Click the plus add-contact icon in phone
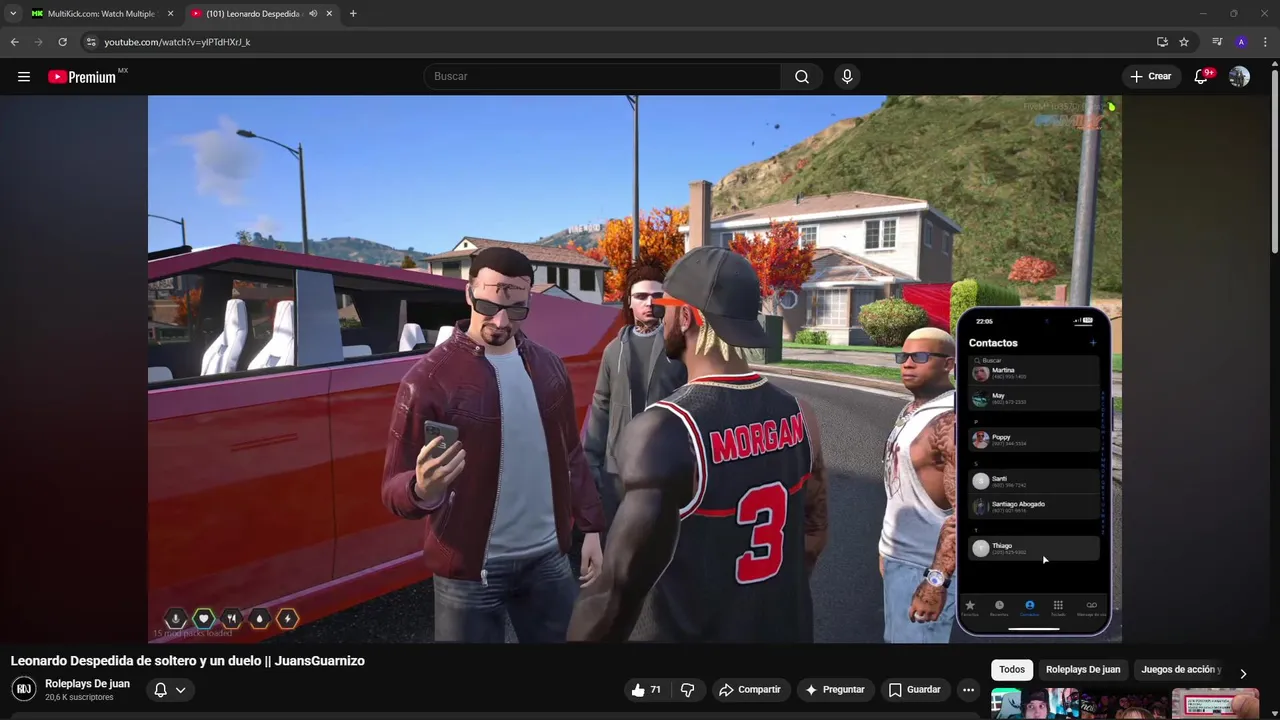 [x=1092, y=343]
